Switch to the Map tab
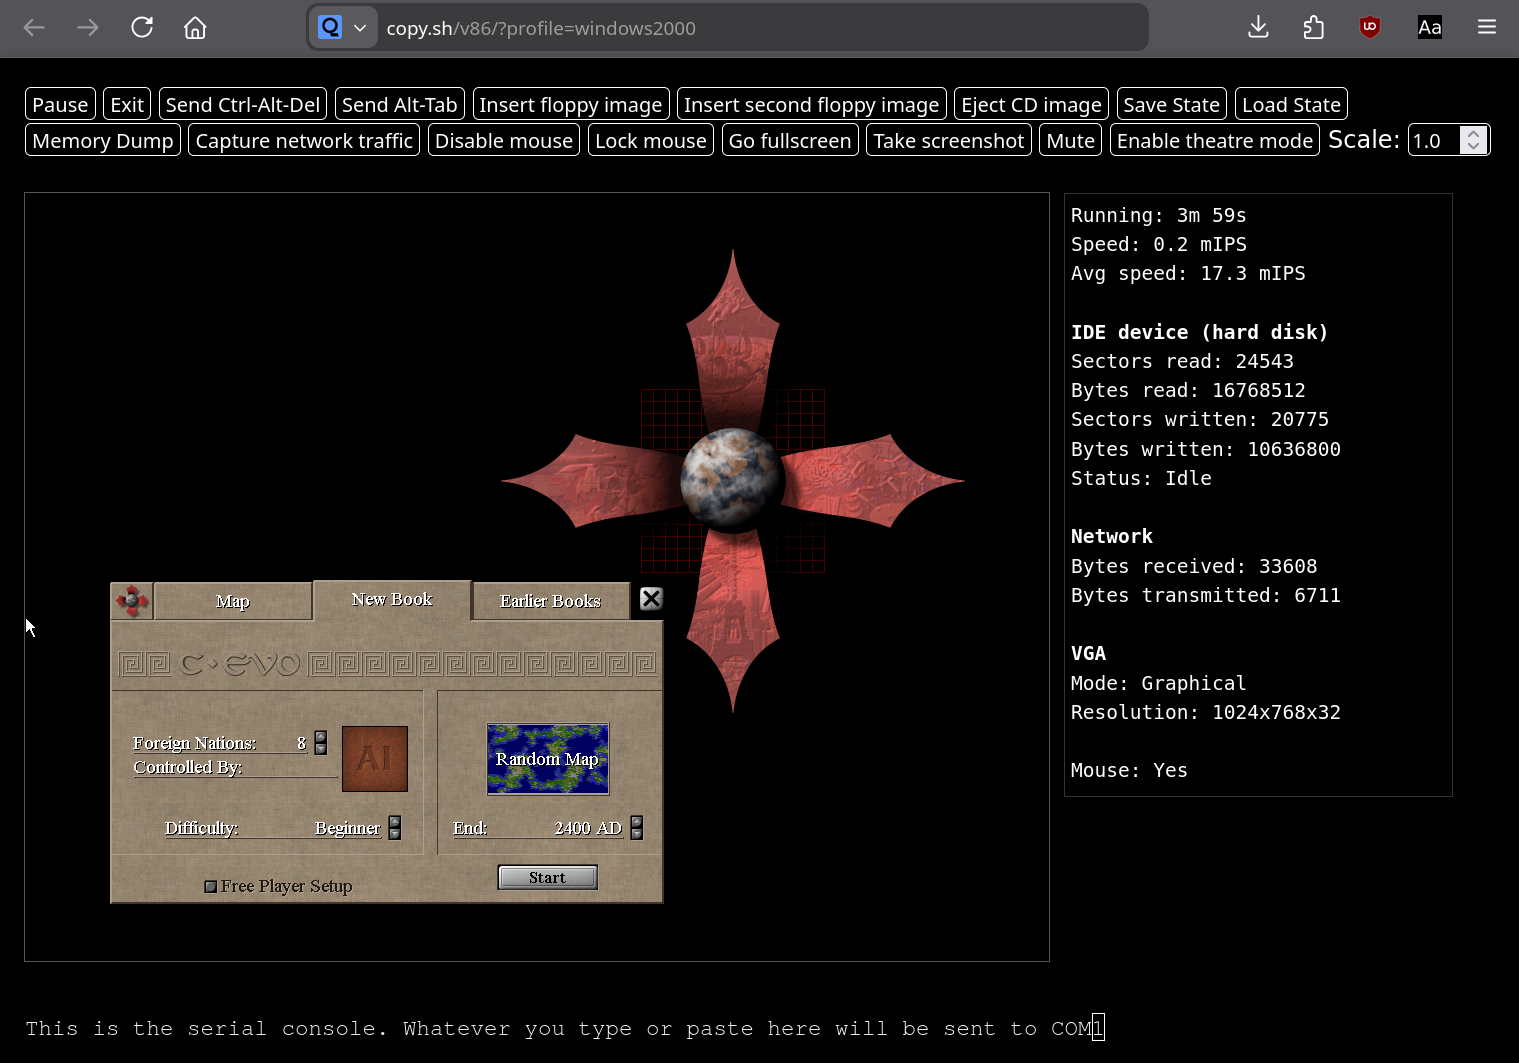Viewport: 1519px width, 1063px height. (x=233, y=602)
